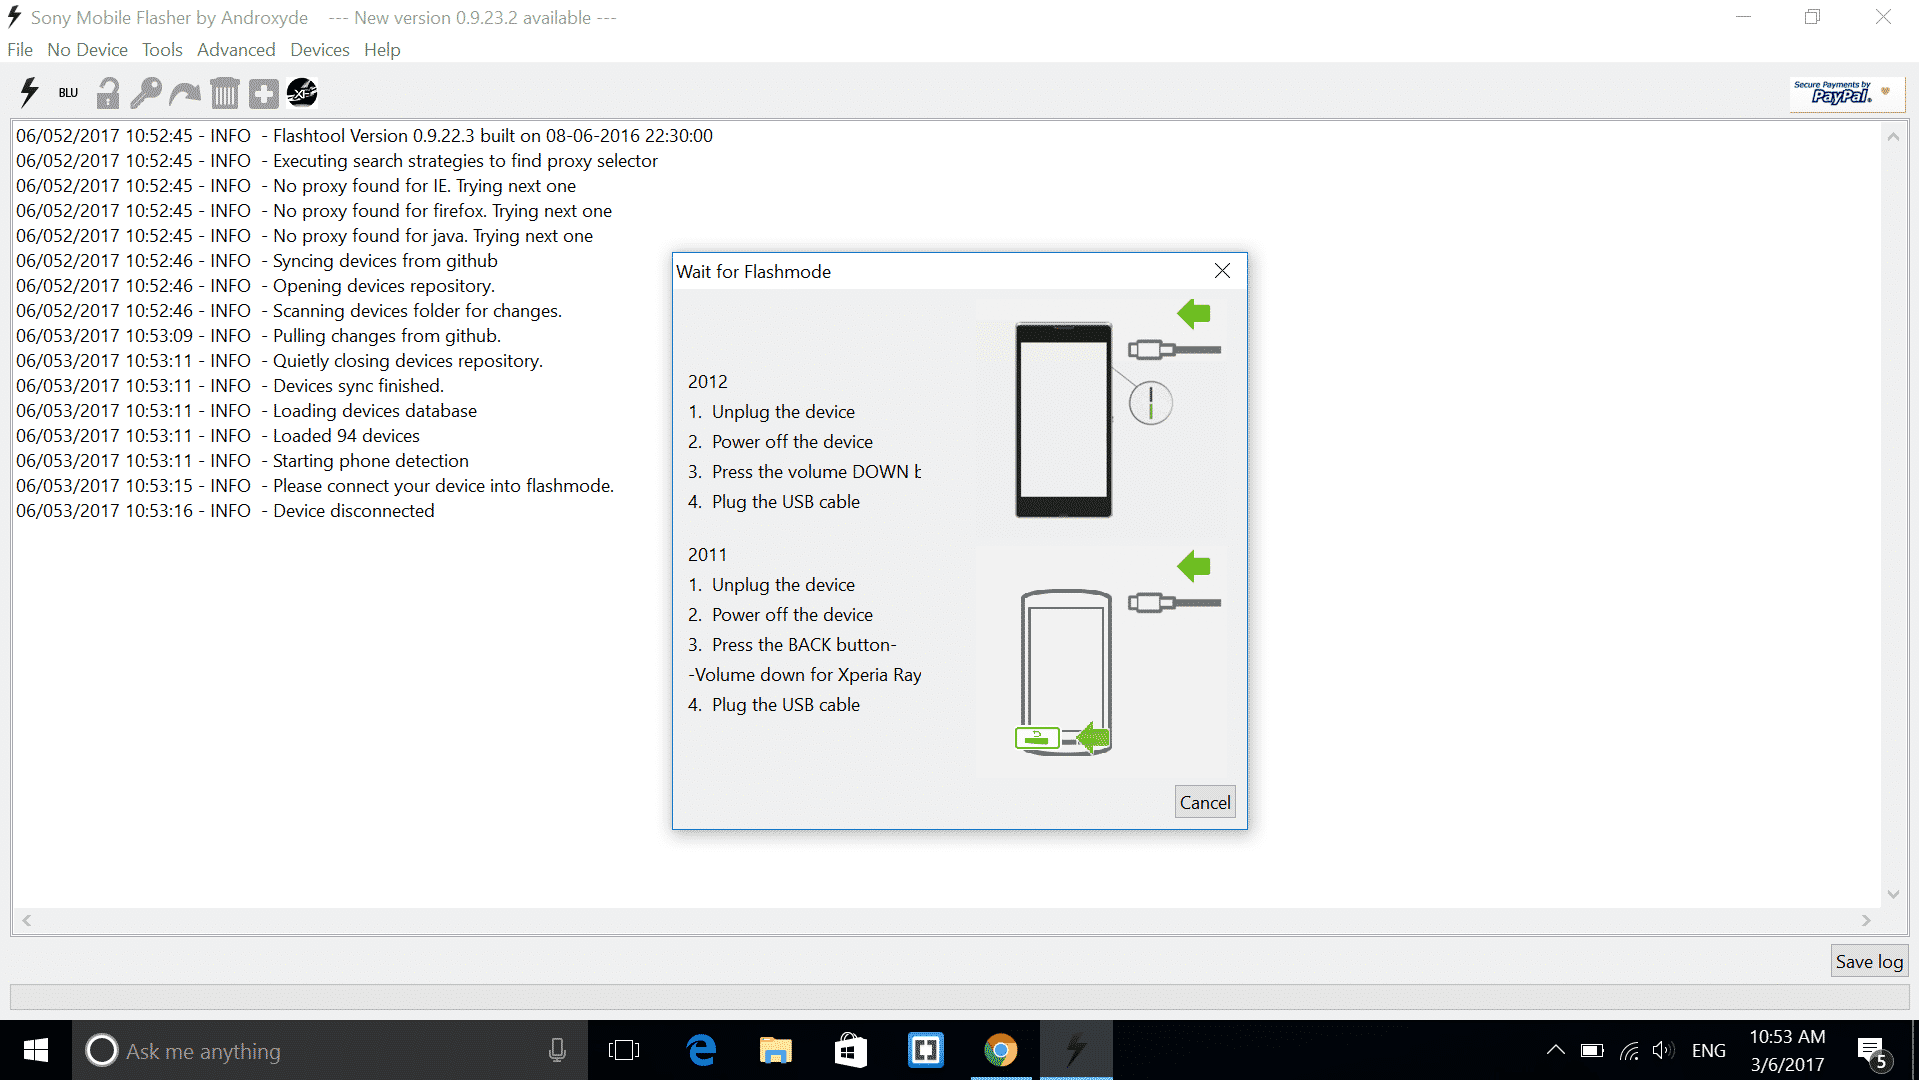This screenshot has width=1919, height=1080.
Task: Click the curved arrow toolbar icon
Action: point(185,93)
